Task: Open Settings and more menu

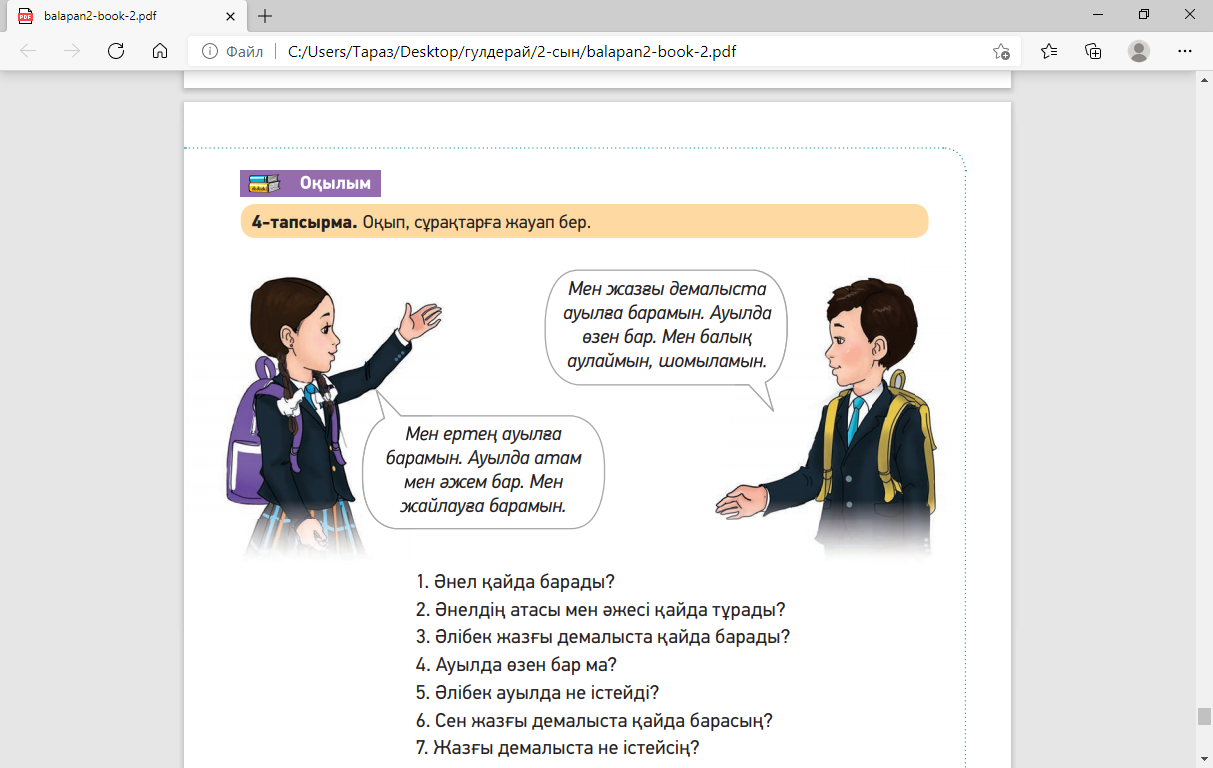Action: (1184, 51)
